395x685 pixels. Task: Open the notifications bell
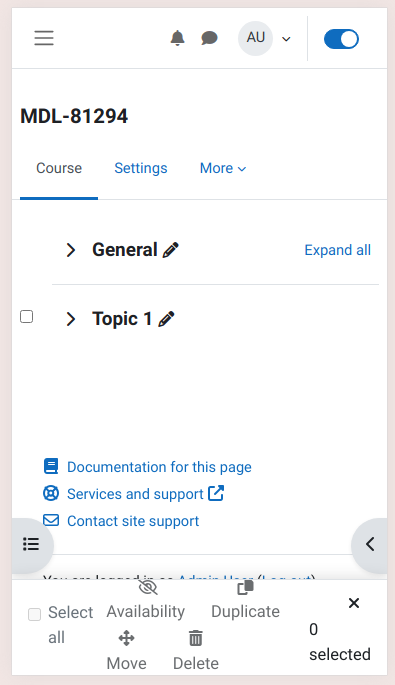pos(177,38)
